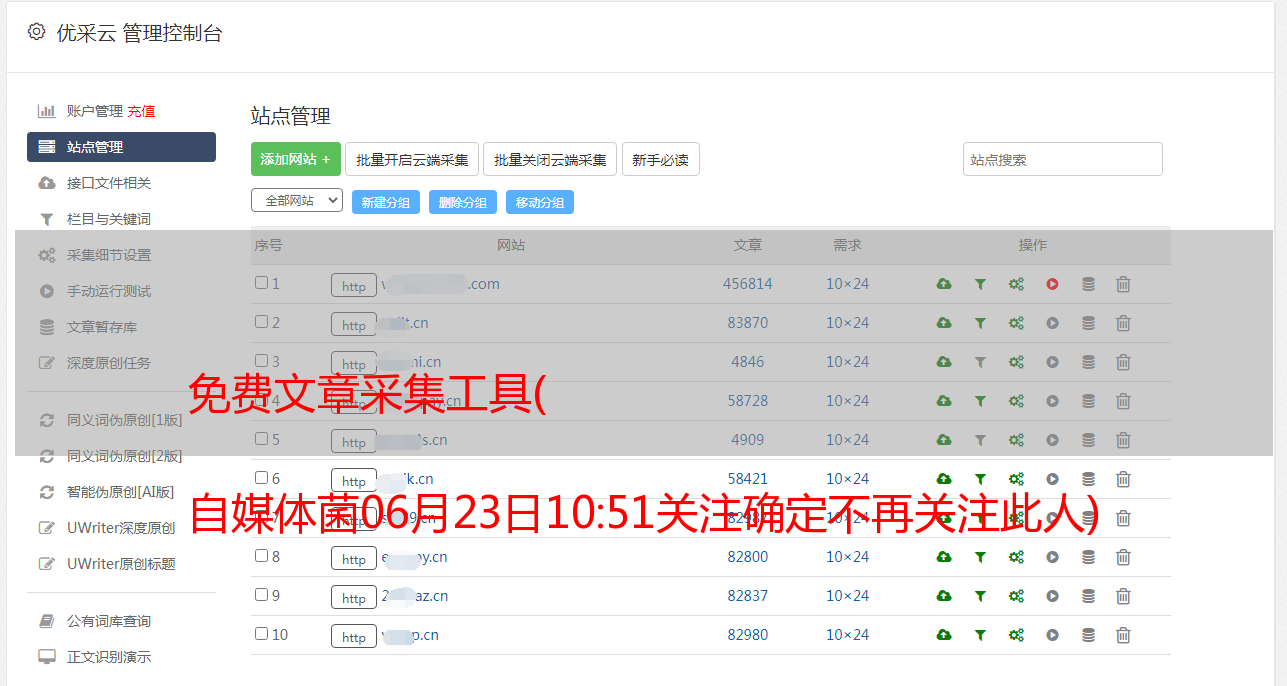Select the row 3 checkbox
Image resolution: width=1287 pixels, height=686 pixels.
pos(261,361)
